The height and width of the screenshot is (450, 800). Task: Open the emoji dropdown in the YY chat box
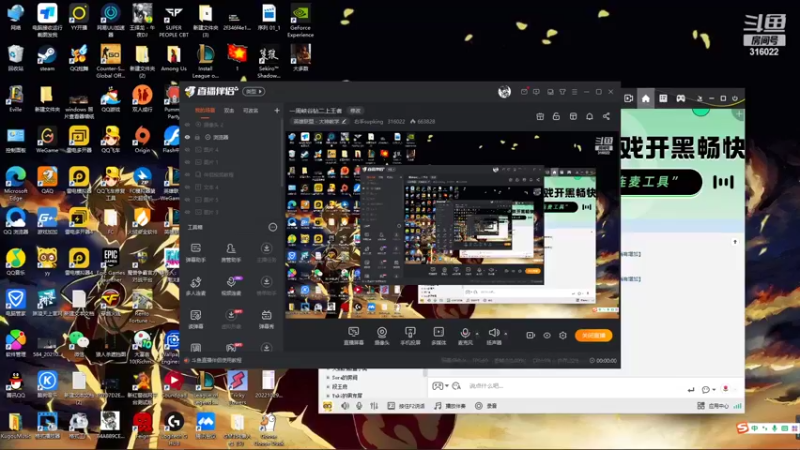coord(708,389)
